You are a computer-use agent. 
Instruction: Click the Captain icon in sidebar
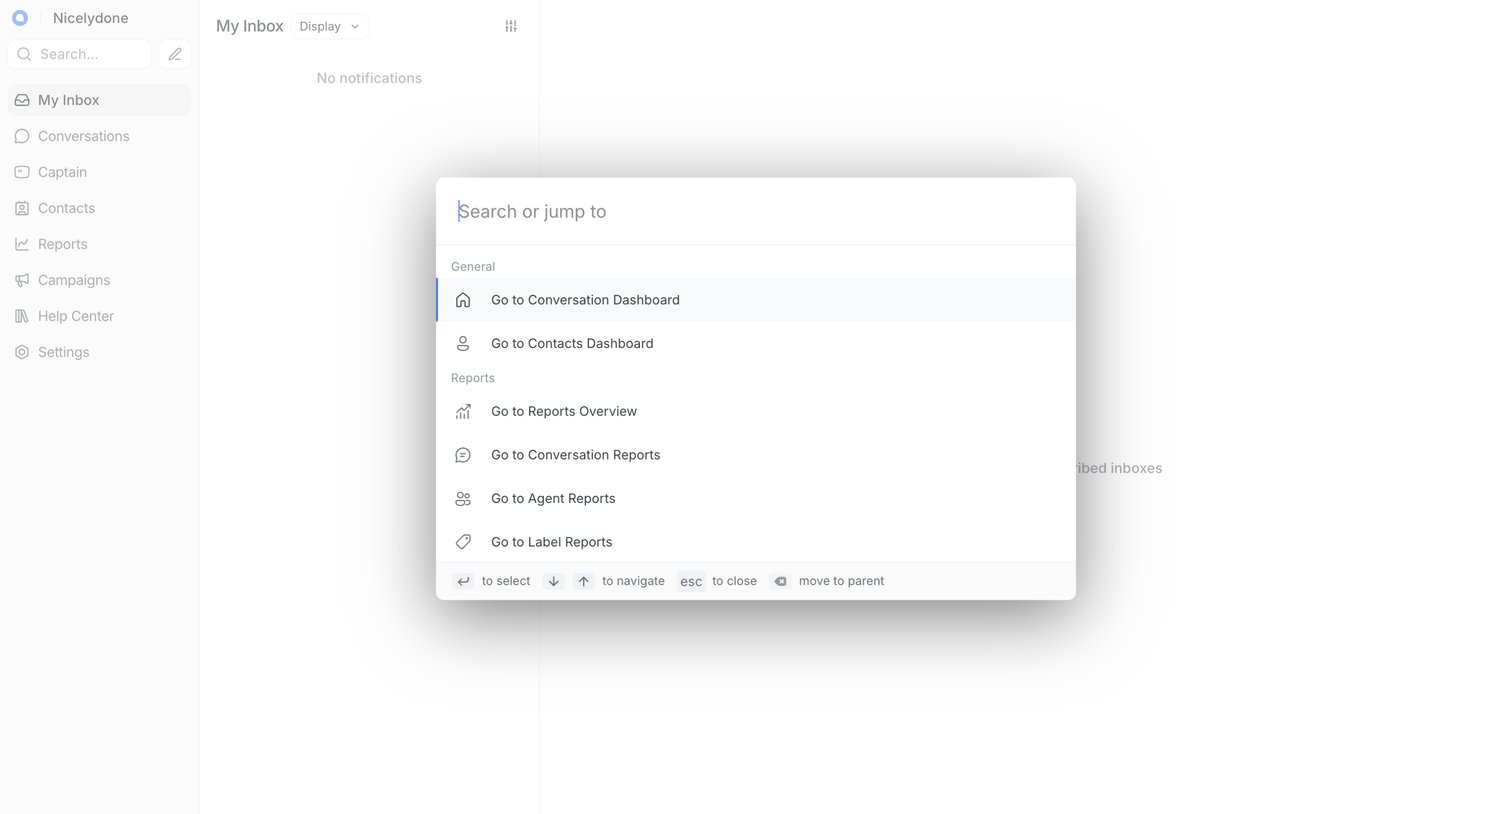(22, 172)
